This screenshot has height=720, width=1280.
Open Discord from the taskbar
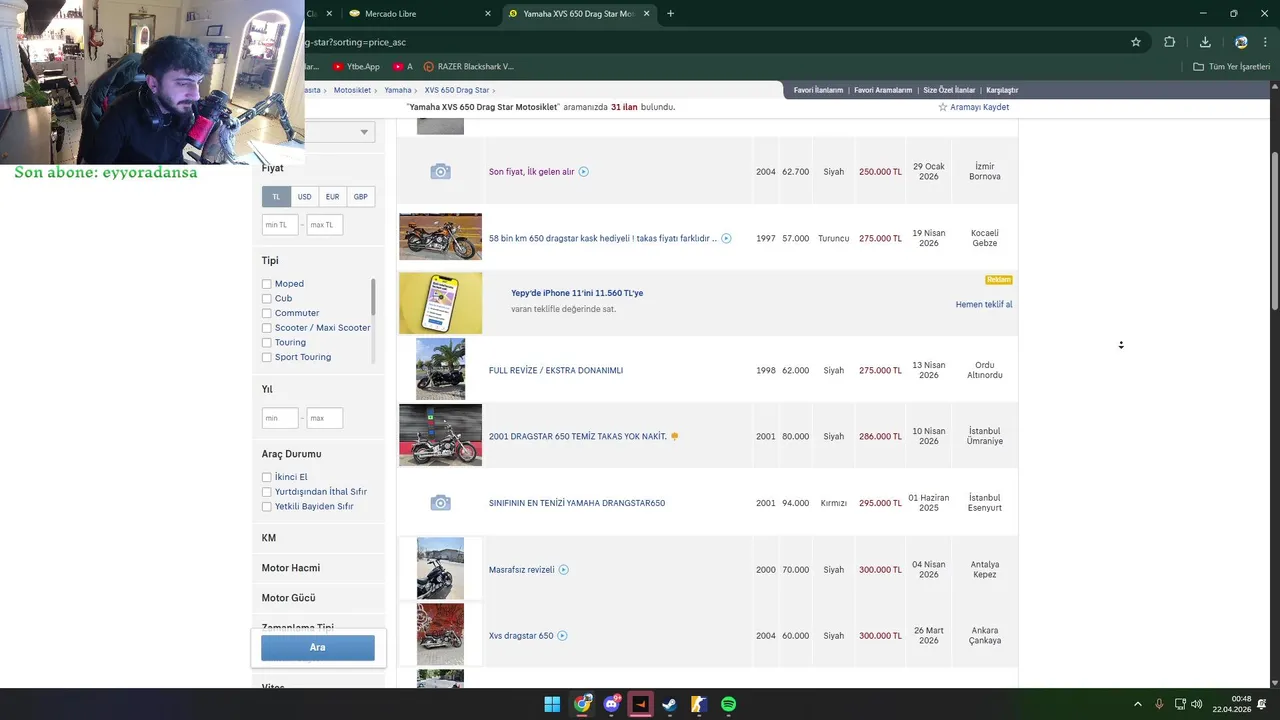tap(611, 704)
